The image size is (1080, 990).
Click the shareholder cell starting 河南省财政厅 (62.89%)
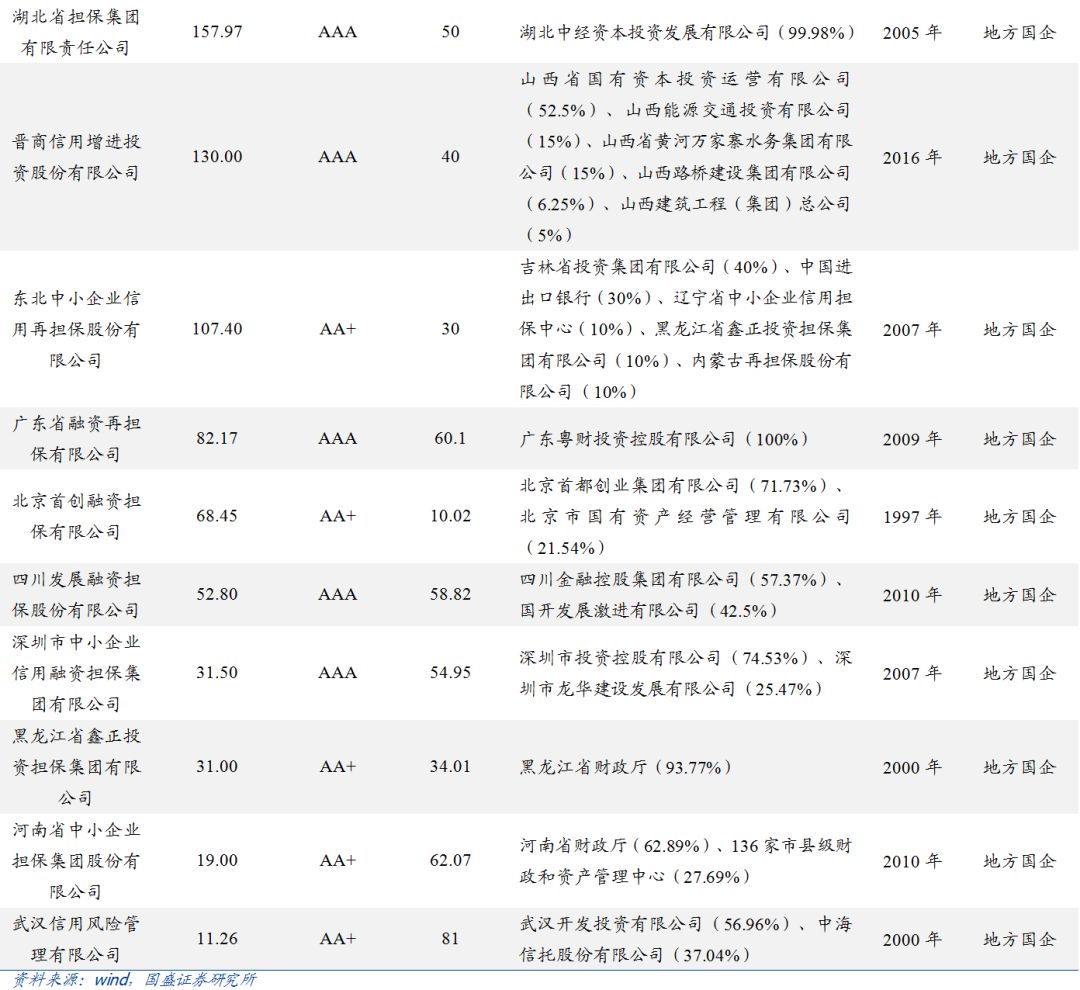coord(686,861)
